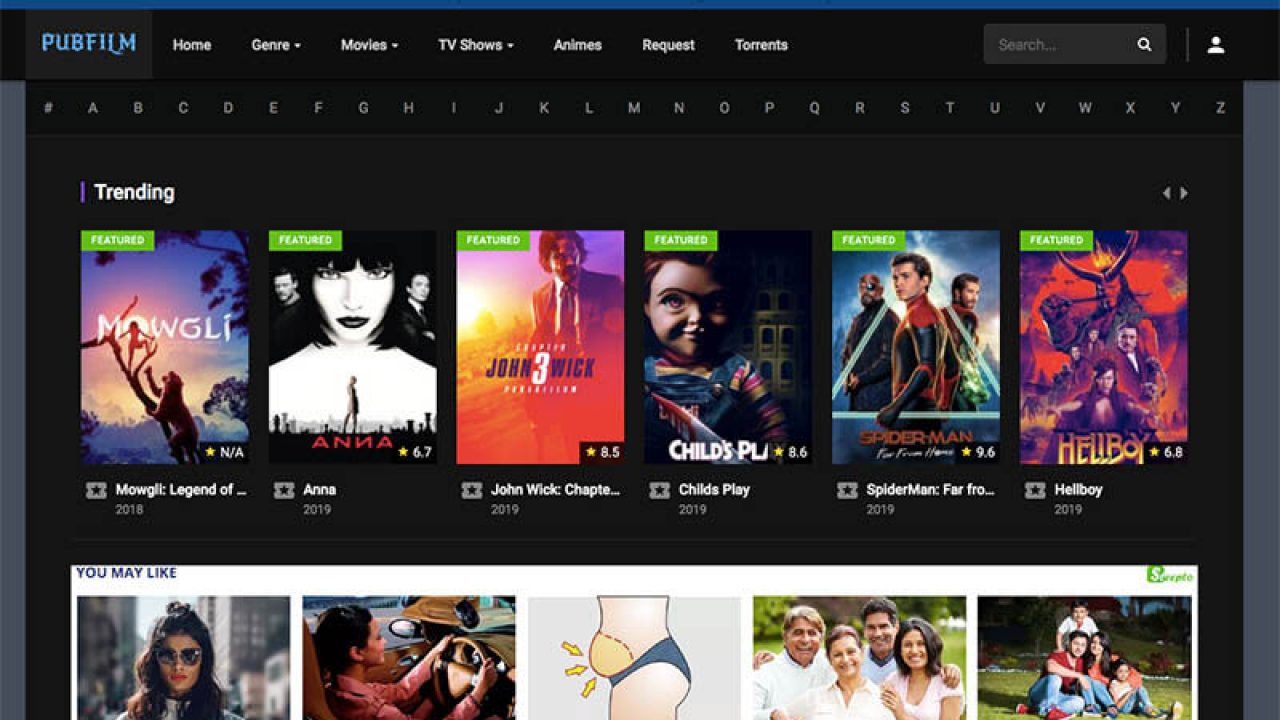
Task: Open Mowgli: Legend of... title link
Action: click(x=181, y=490)
